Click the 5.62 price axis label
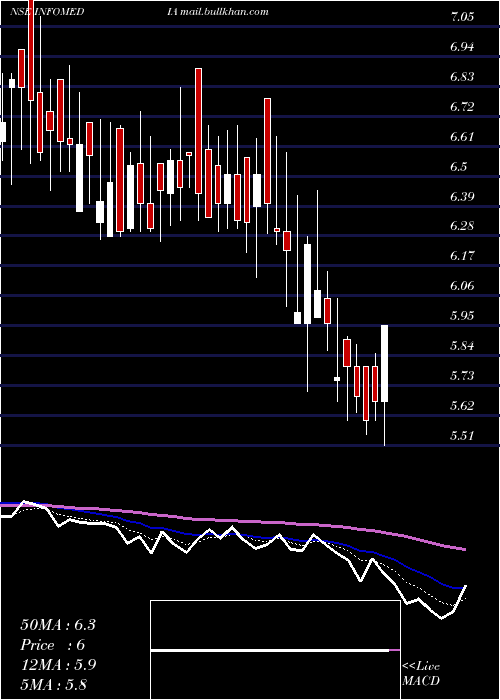The height and width of the screenshot is (700, 500). [463, 406]
